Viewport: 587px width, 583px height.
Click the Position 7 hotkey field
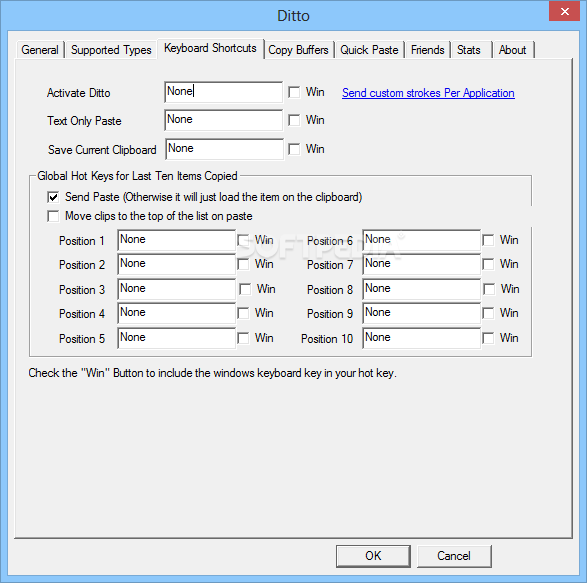point(422,264)
